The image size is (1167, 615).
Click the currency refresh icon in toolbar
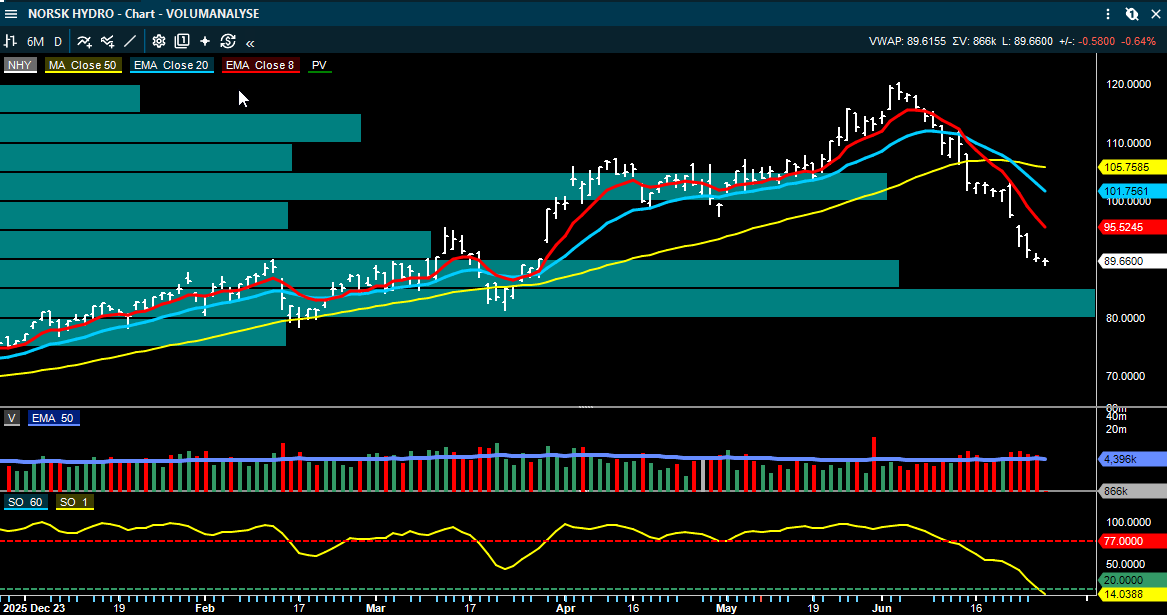coord(228,42)
